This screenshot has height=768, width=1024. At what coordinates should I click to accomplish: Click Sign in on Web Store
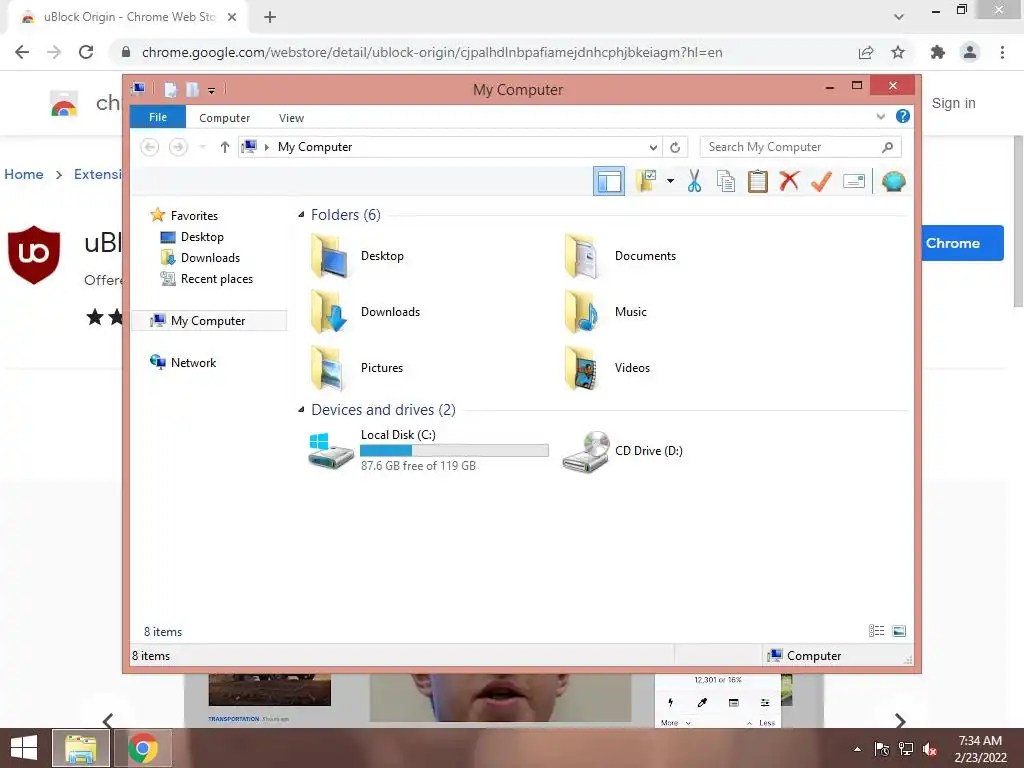click(953, 103)
